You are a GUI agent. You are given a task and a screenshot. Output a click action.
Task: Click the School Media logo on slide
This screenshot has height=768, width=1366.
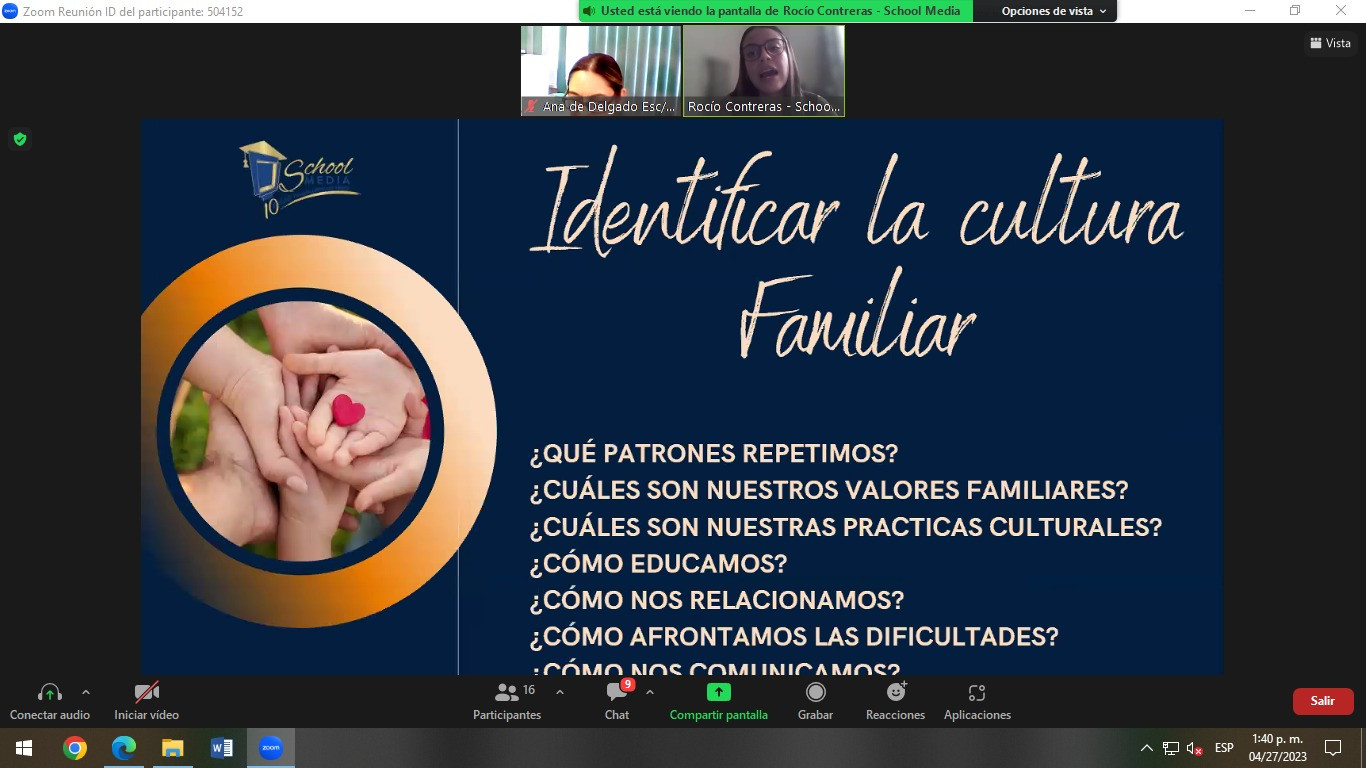tap(299, 179)
